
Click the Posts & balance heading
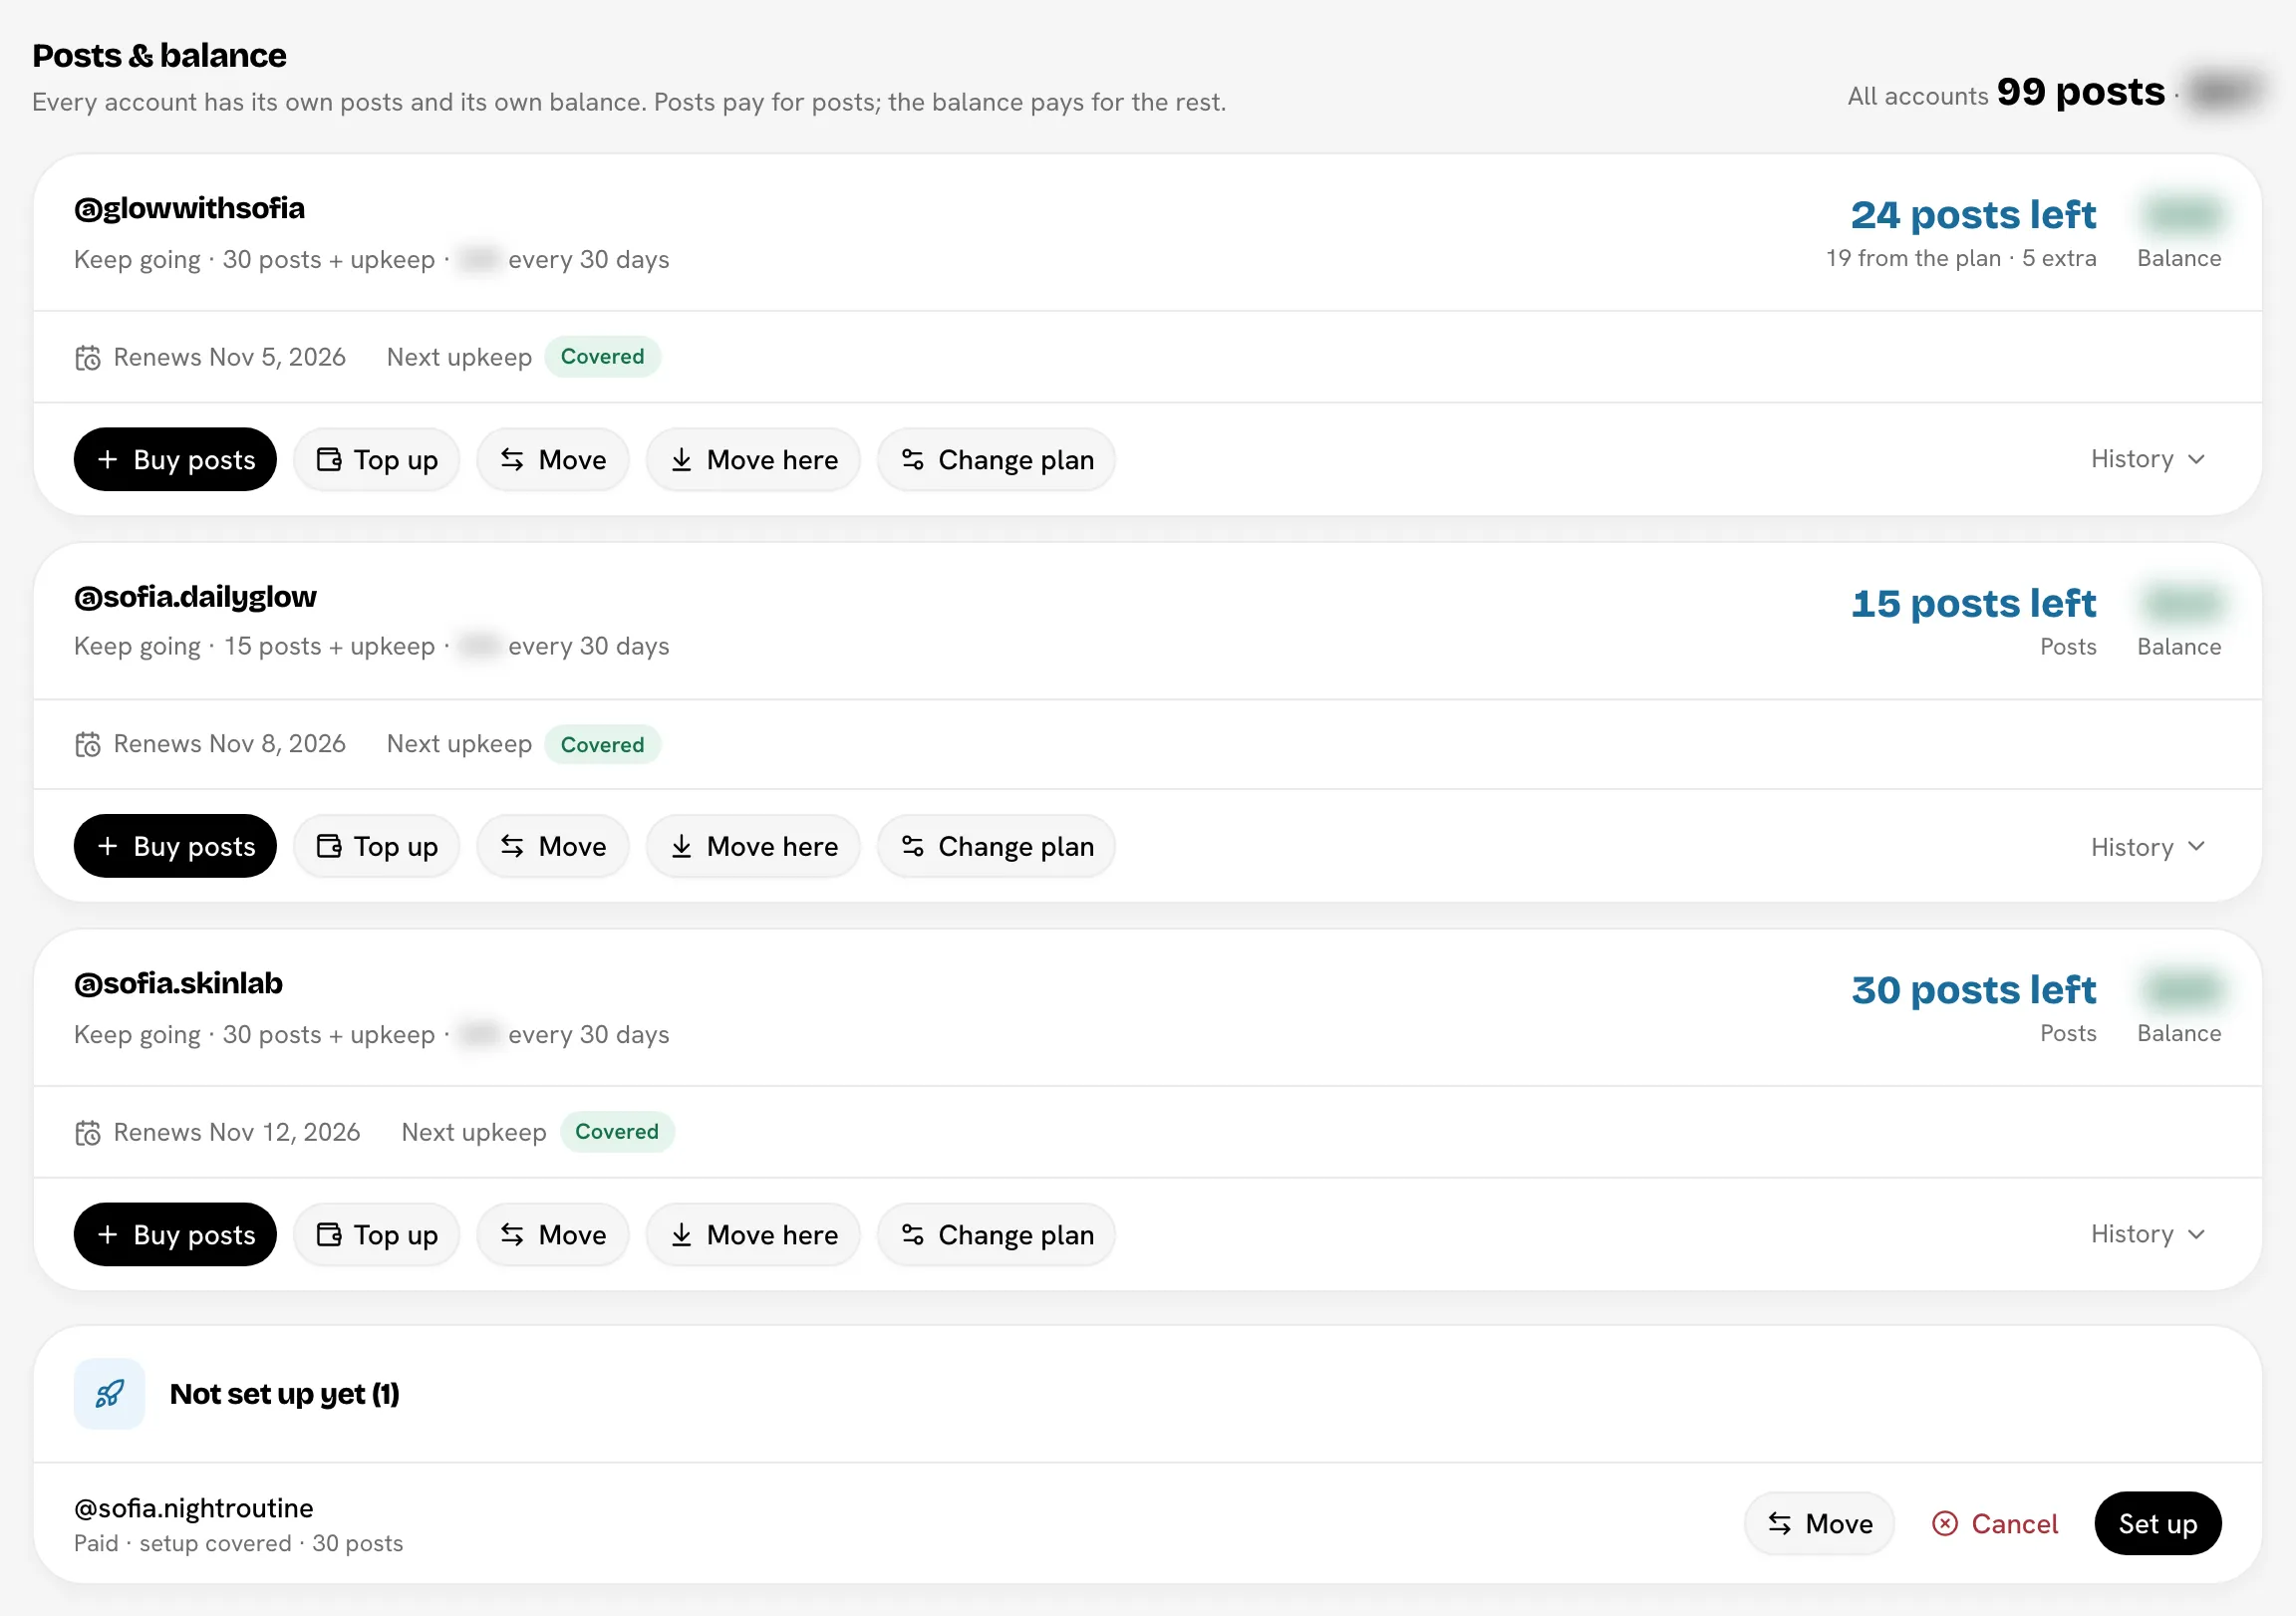click(159, 55)
